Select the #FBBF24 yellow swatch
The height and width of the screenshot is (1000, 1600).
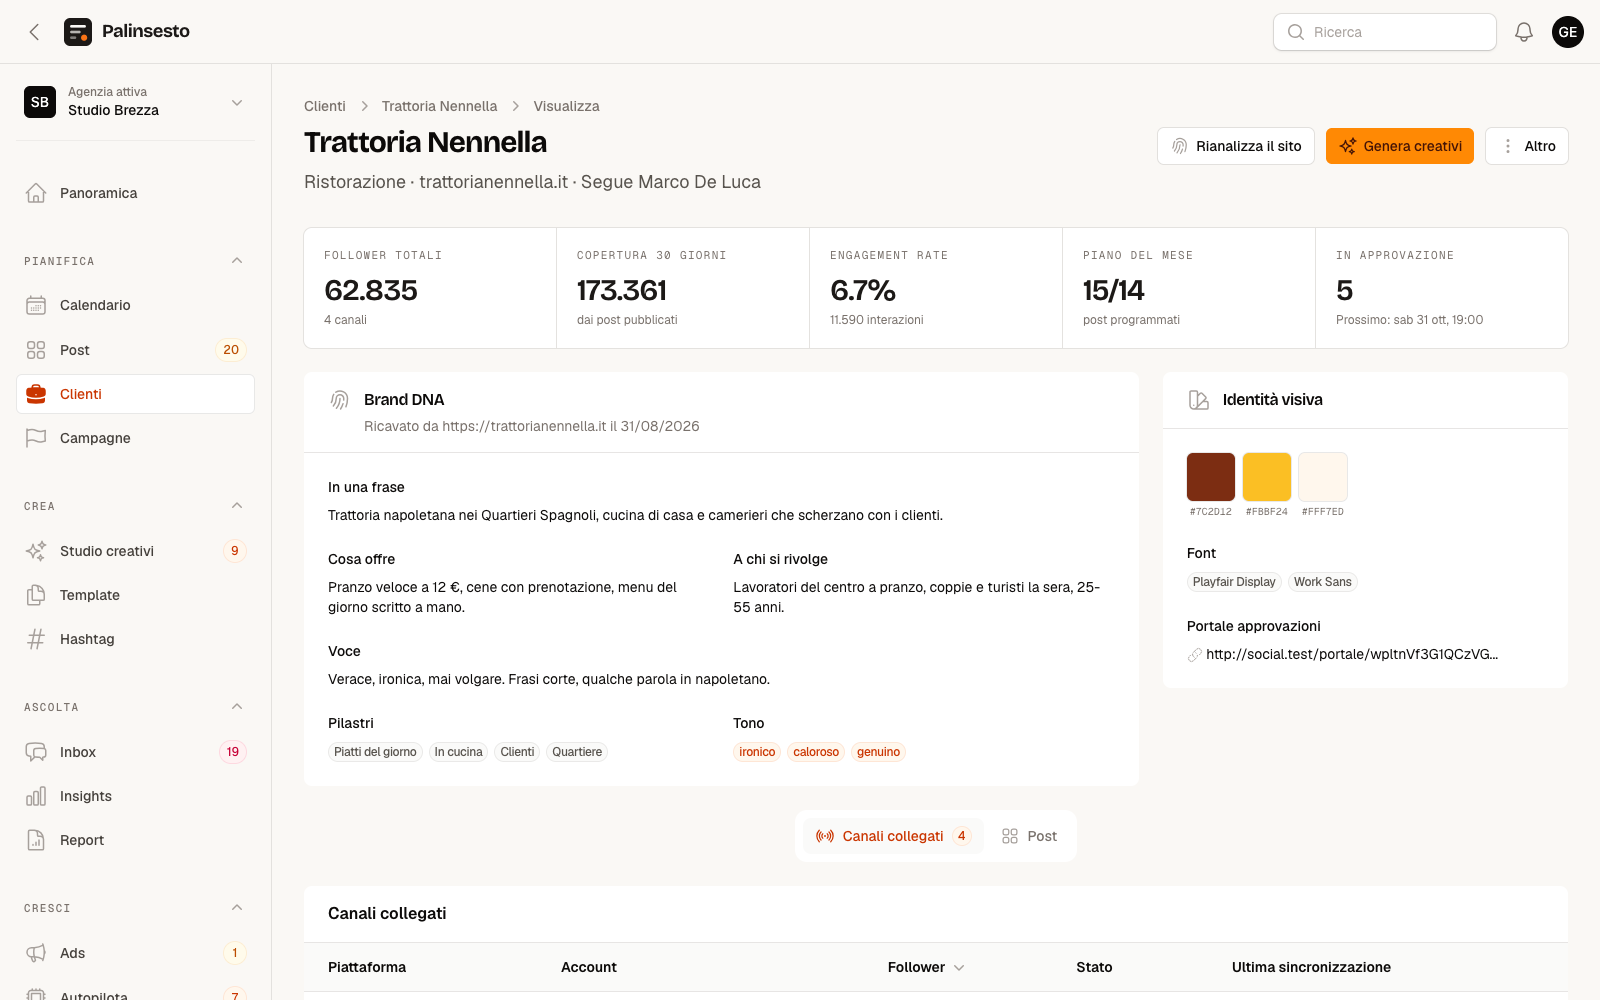tap(1266, 477)
